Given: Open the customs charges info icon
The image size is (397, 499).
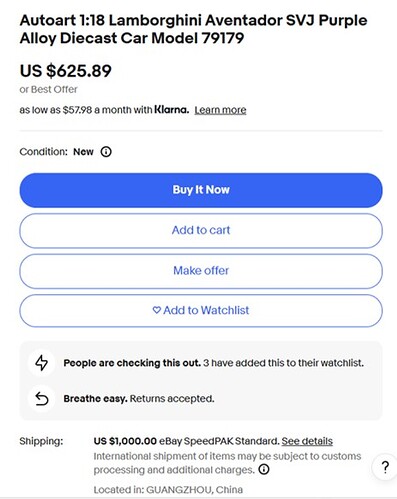Looking at the screenshot, I should (264, 470).
